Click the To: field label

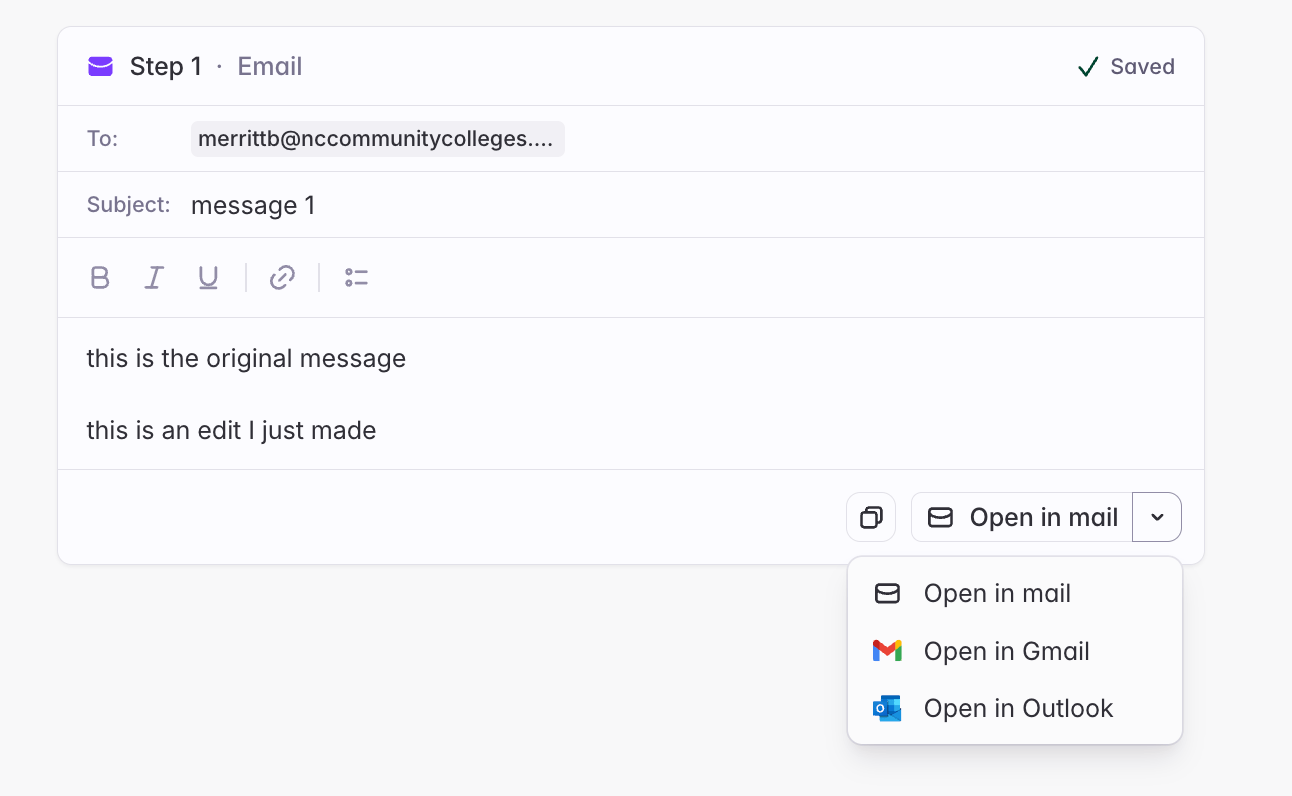coord(103,139)
